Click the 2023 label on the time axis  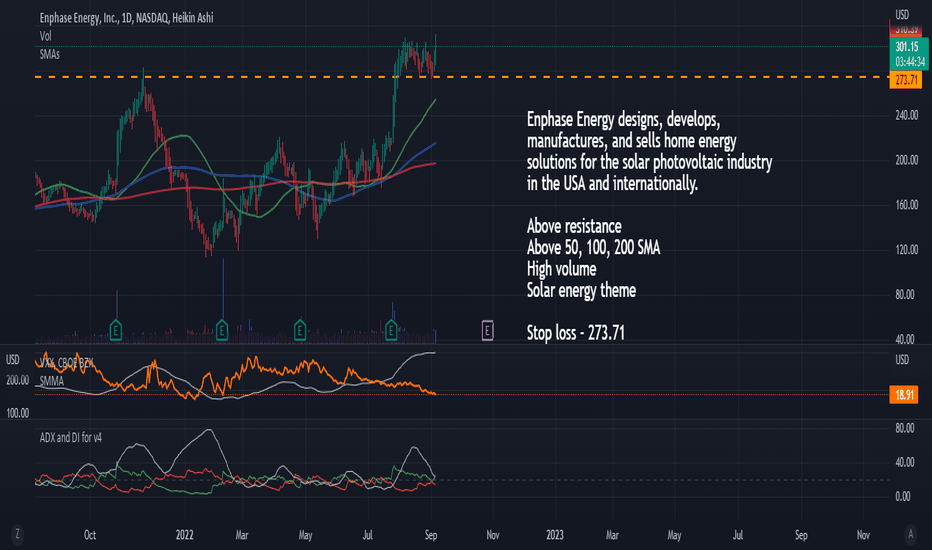tap(555, 535)
